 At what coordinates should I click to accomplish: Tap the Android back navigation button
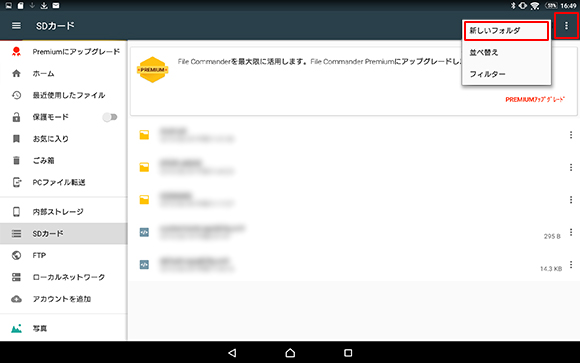[x=232, y=353]
